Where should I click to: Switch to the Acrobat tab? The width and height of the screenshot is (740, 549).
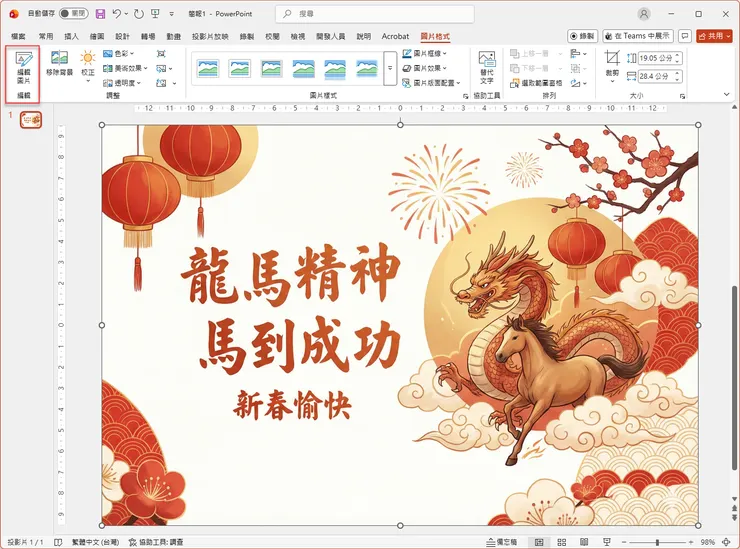(395, 36)
